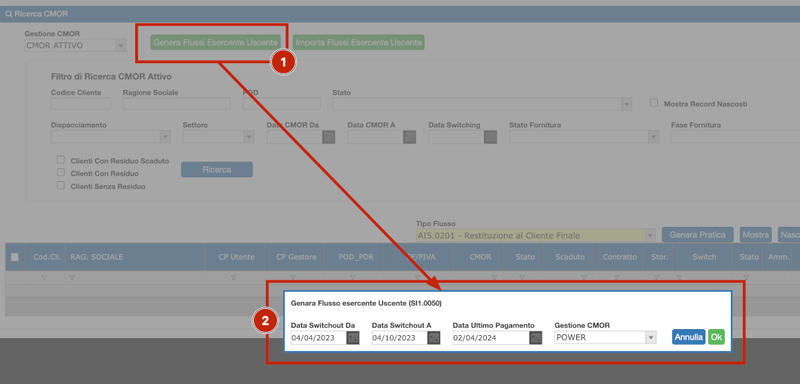Check Clienti Senza Residuo option
This screenshot has height=384, width=800.
click(61, 186)
